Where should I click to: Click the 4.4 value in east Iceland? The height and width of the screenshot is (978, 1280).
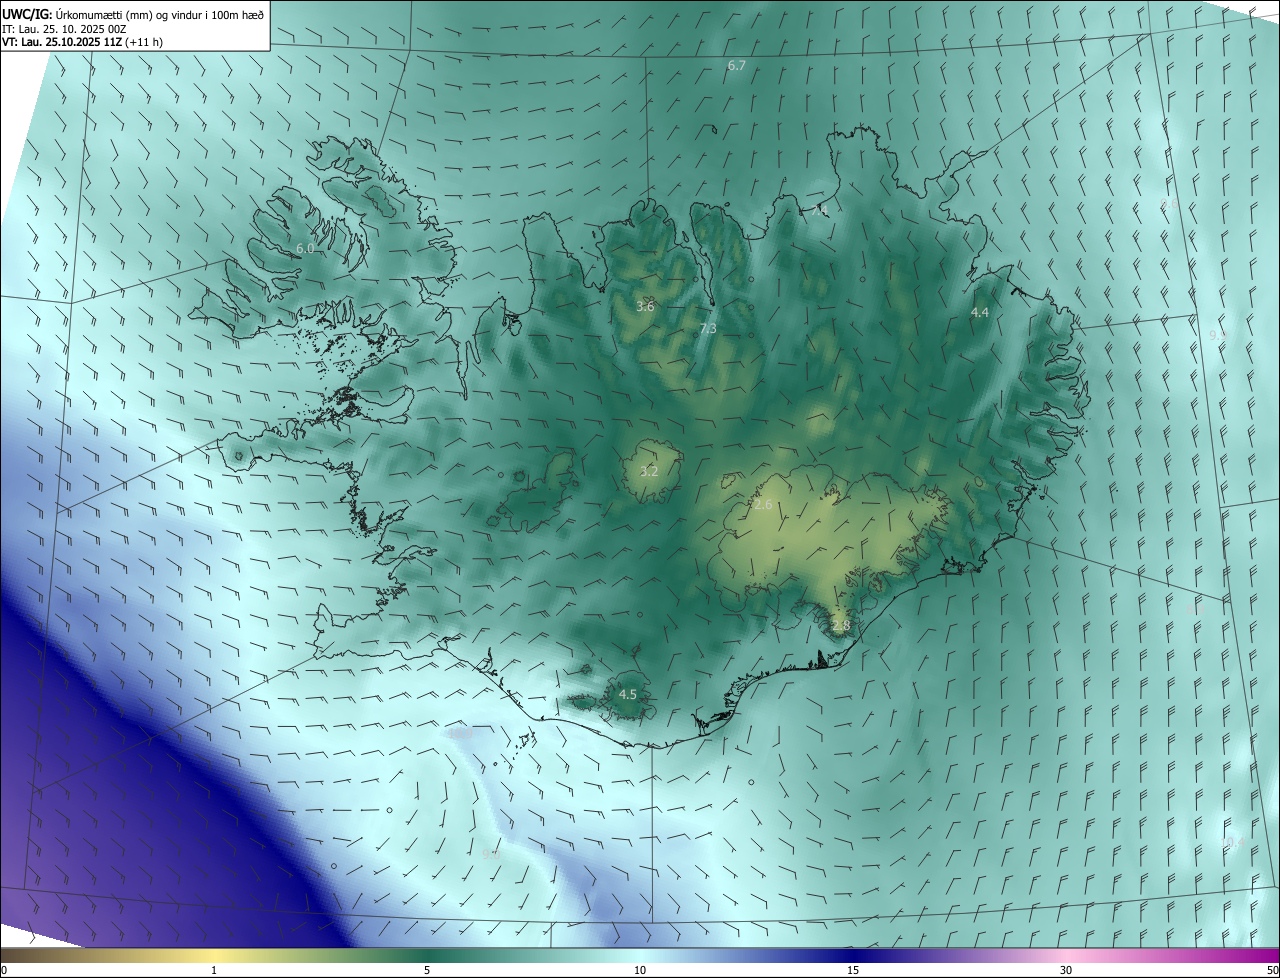pos(980,312)
